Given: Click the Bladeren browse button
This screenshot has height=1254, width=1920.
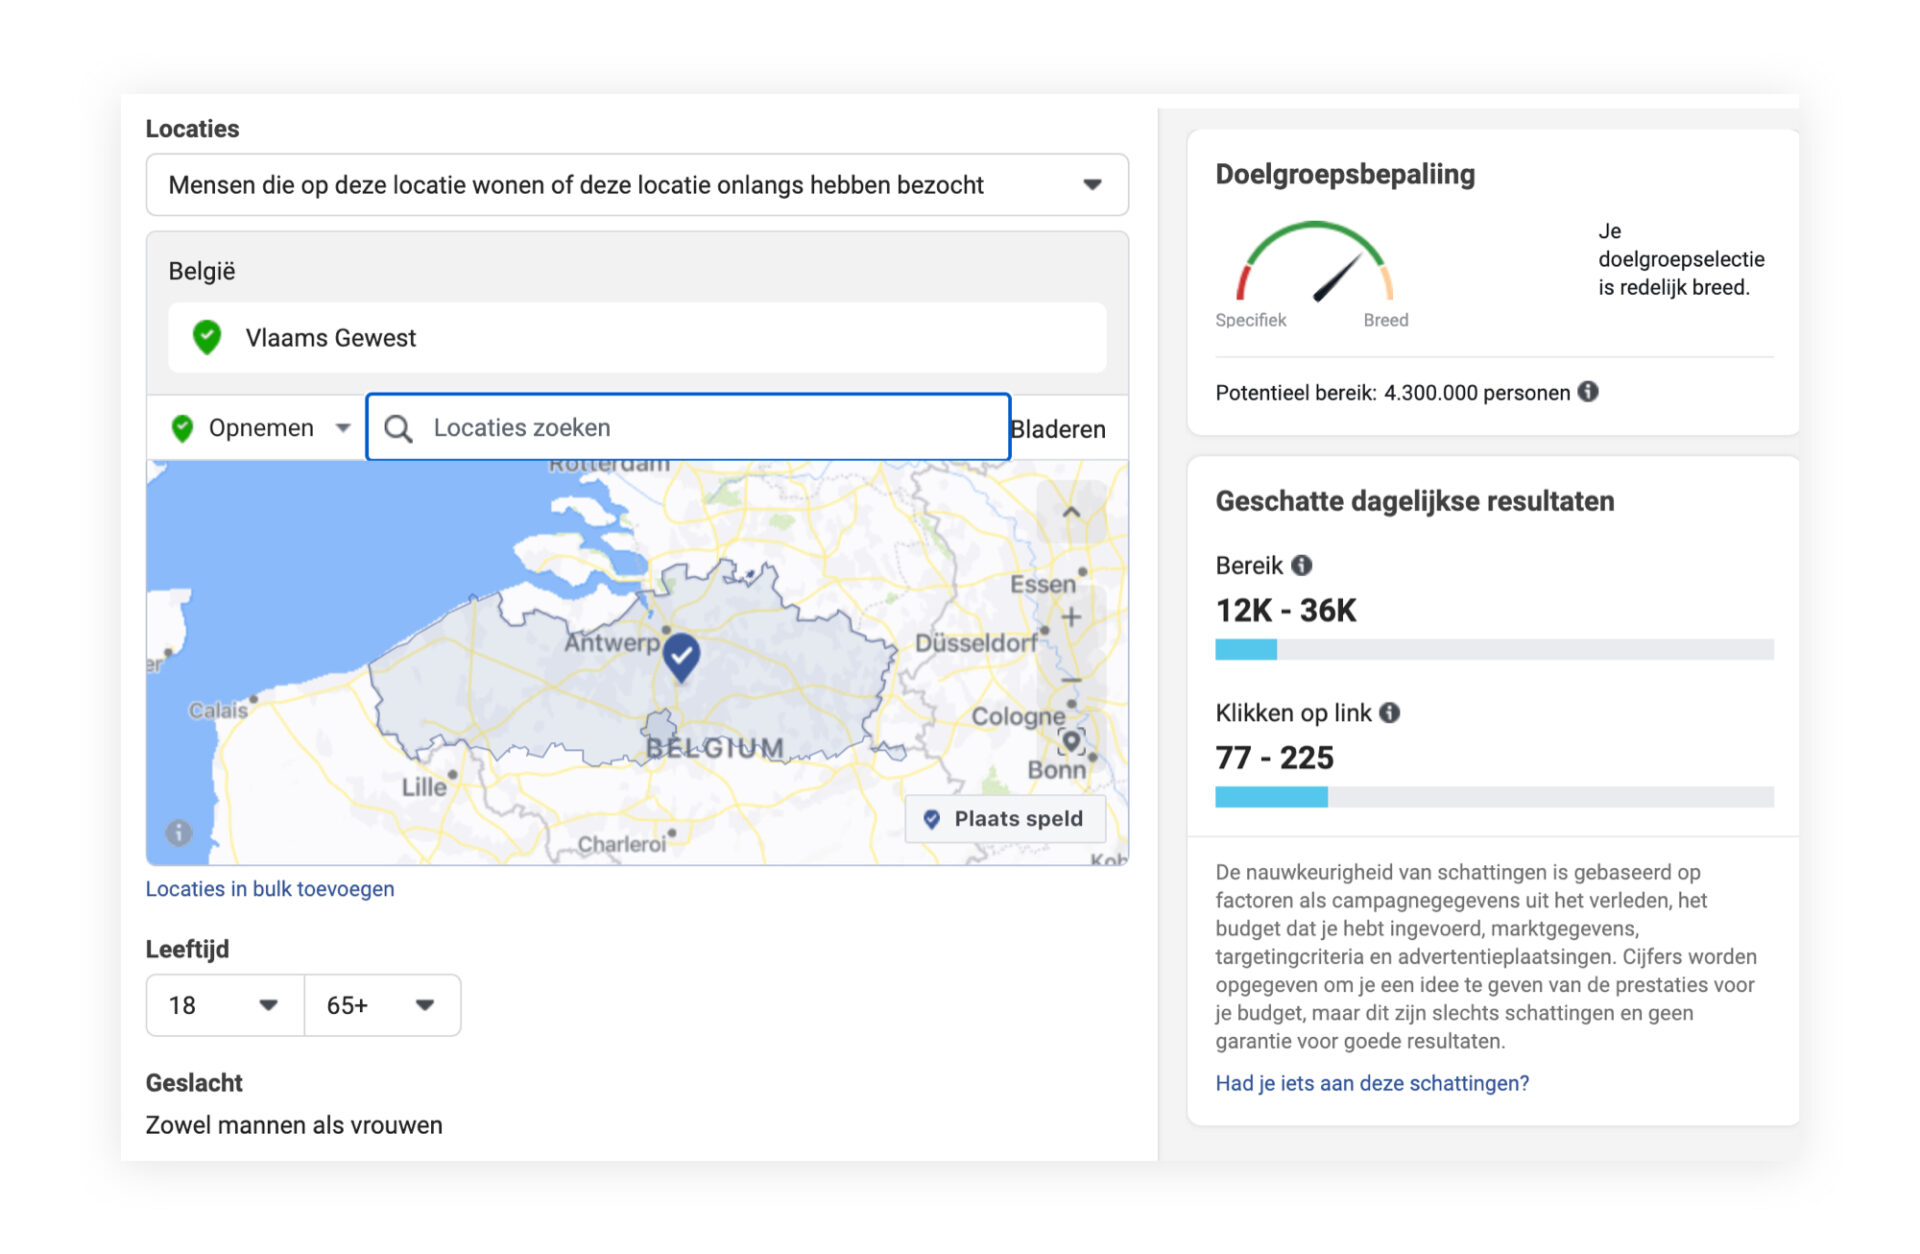Looking at the screenshot, I should click(1058, 429).
